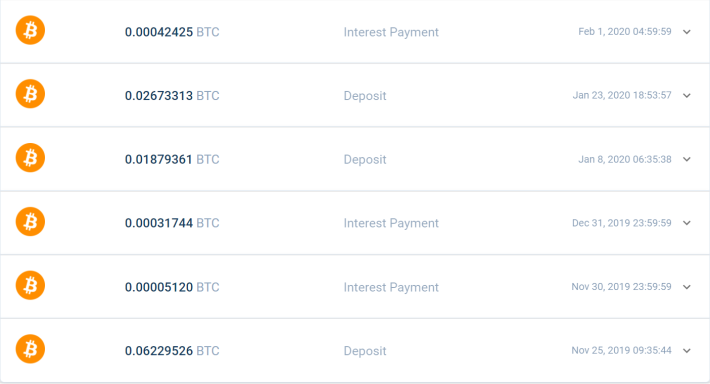Image resolution: width=710 pixels, height=384 pixels.
Task: Click the Bitcoin icon beside 0.06229526 BTC
Action: [30, 349]
